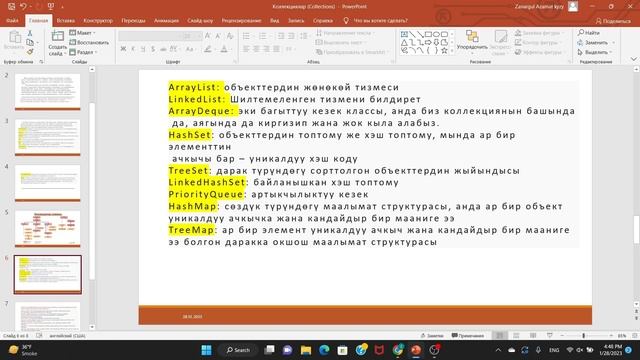Open Comments (Примечания) in status bar
Screen dimensions: 640x360
tap(468, 336)
